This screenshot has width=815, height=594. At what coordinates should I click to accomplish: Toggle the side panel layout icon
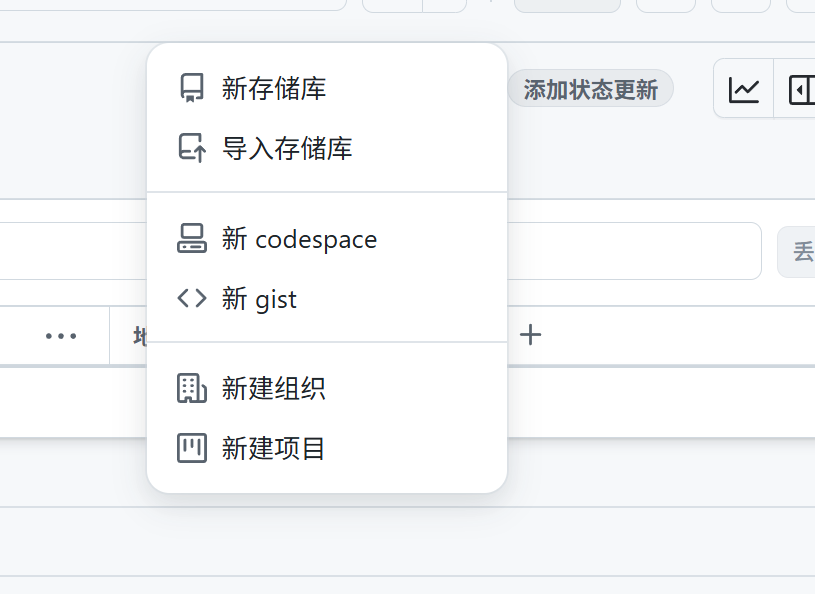coord(801,90)
